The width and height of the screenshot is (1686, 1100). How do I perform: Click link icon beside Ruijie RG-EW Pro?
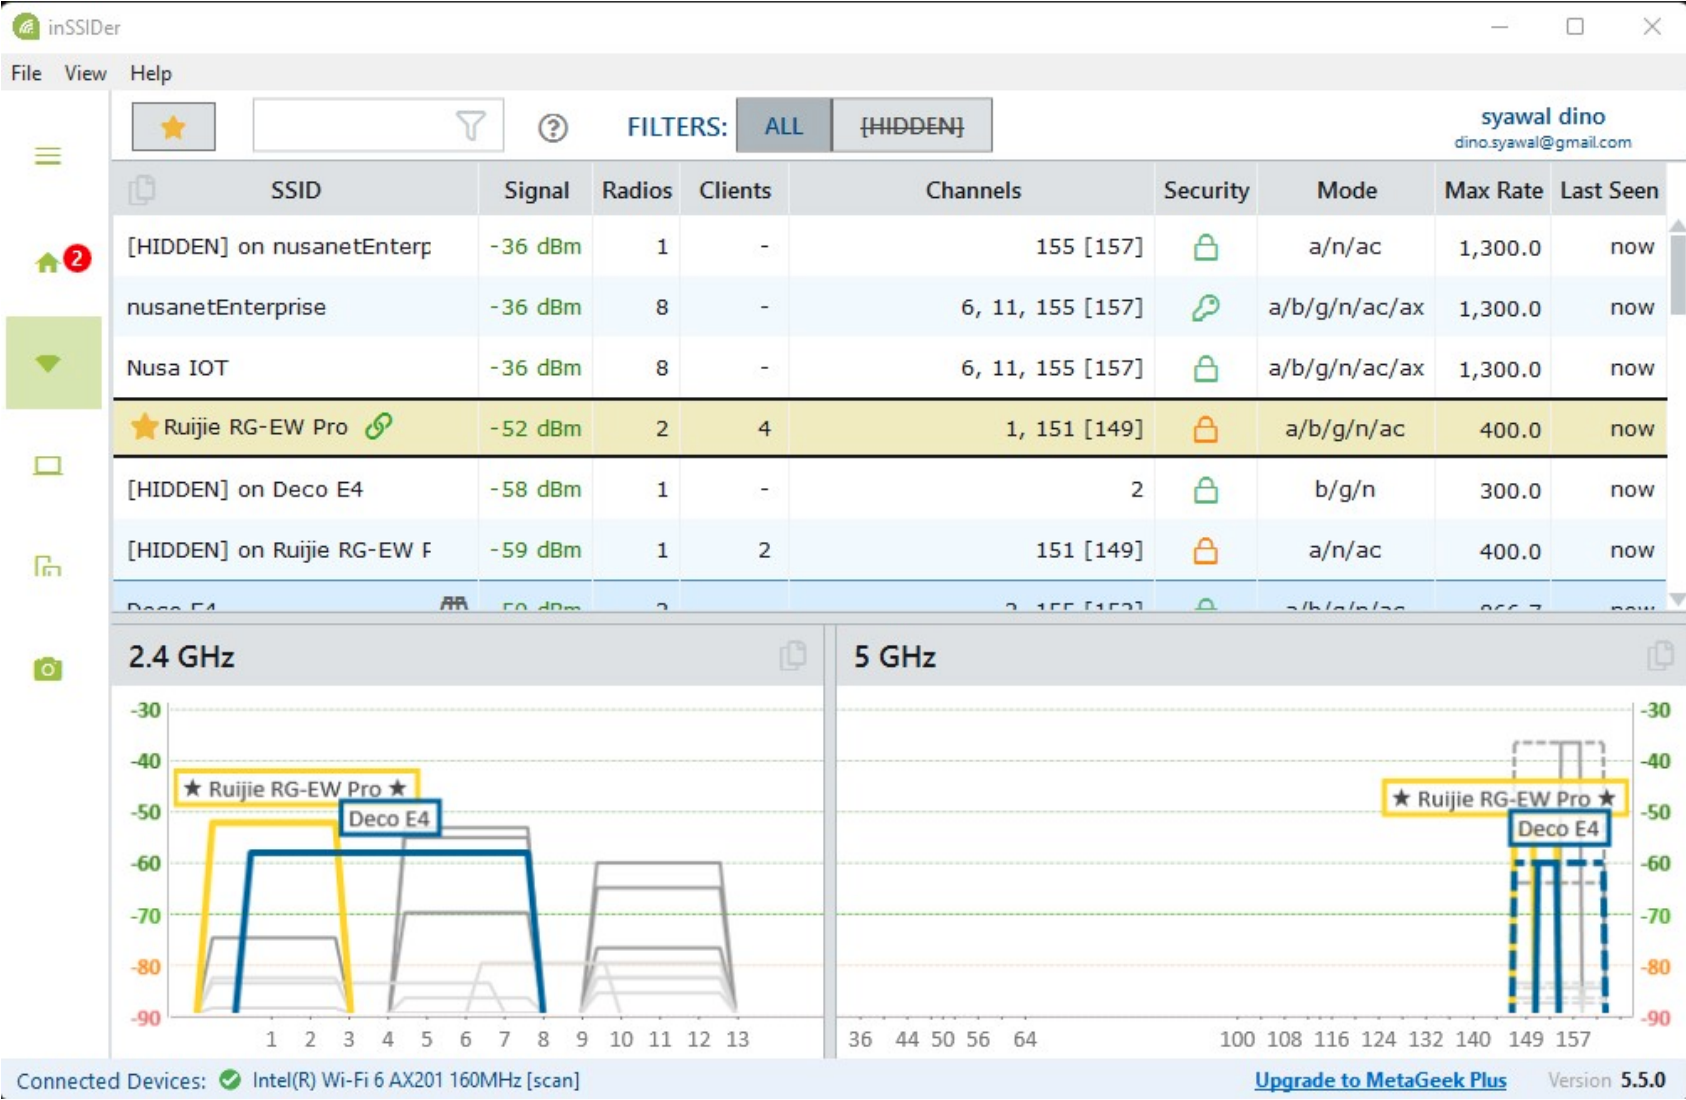pyautogui.click(x=379, y=427)
